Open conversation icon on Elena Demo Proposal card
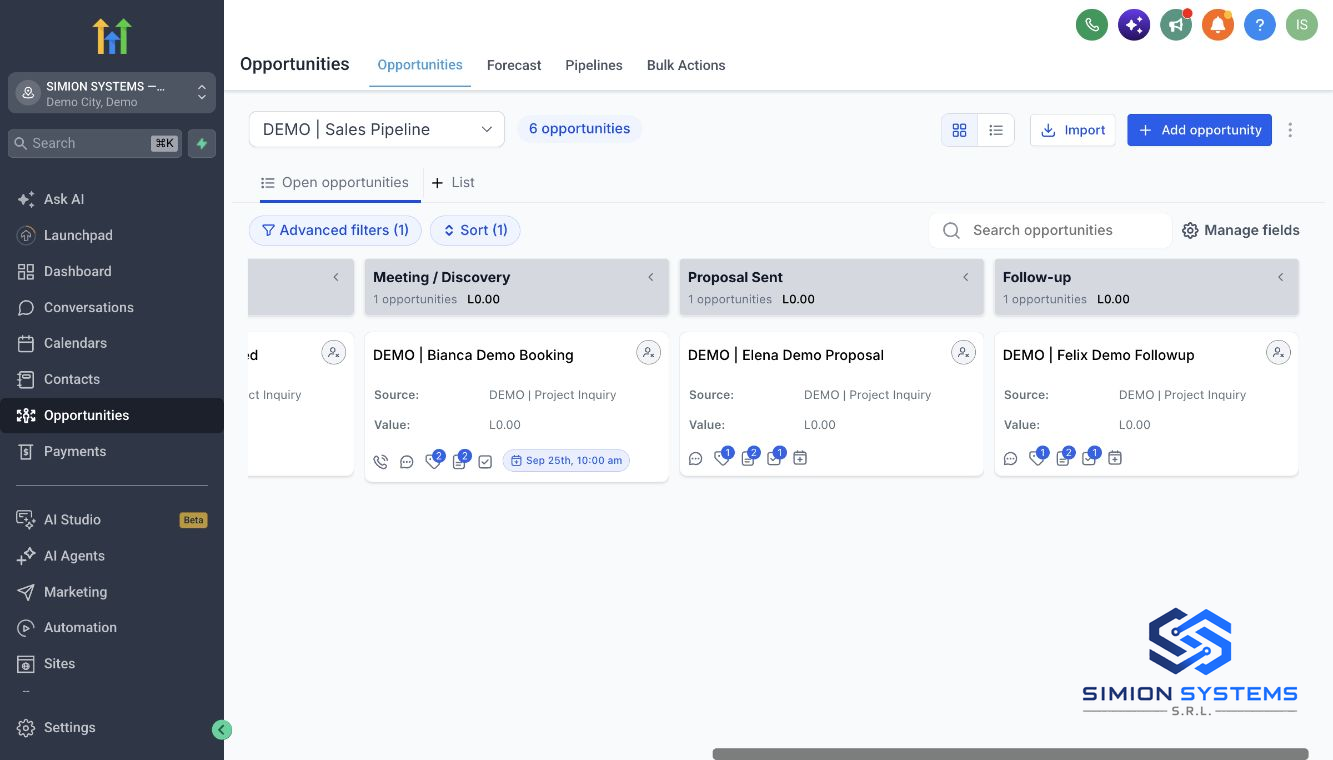This screenshot has width=1333, height=760. pyautogui.click(x=696, y=458)
